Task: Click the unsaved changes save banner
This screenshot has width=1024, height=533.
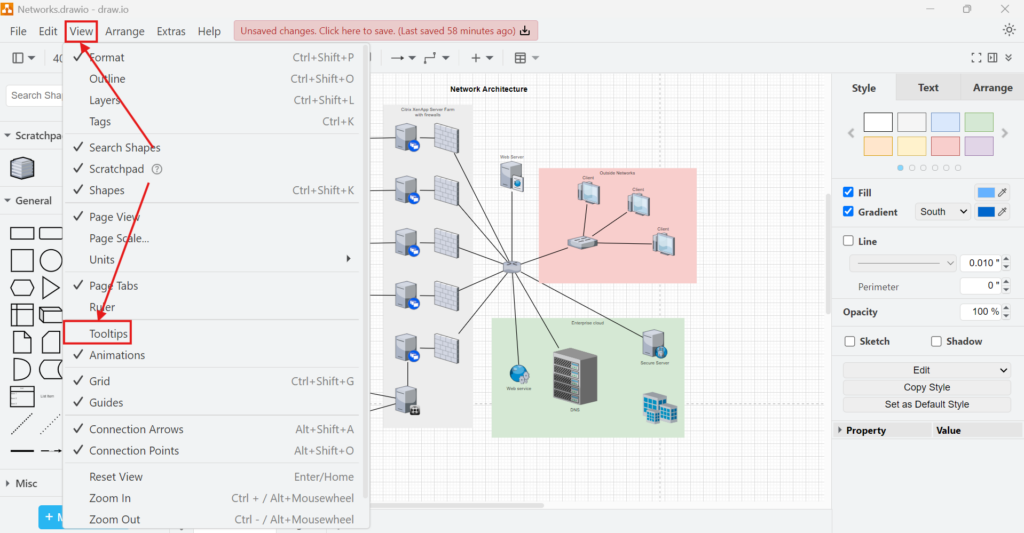Action: [385, 31]
